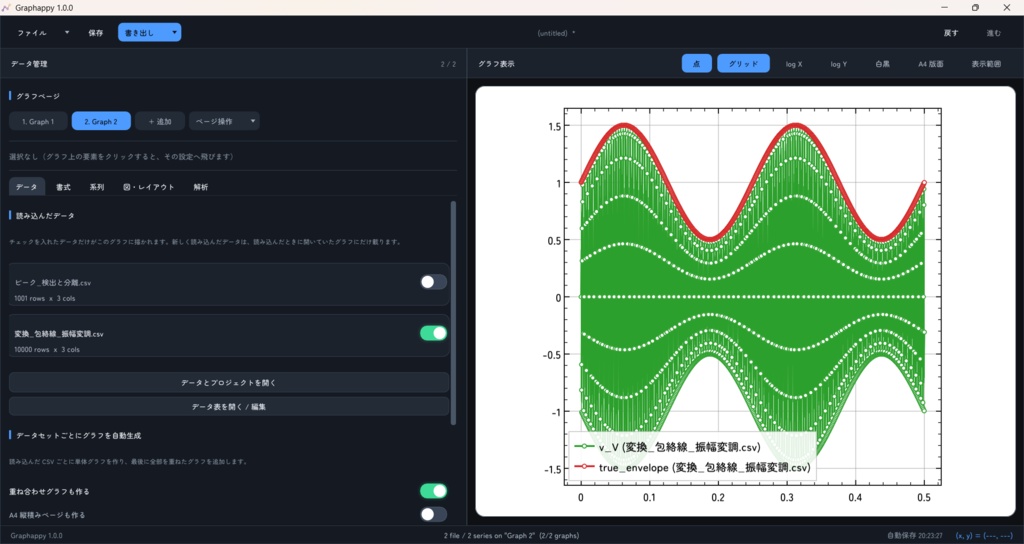1024x544 pixels.
Task: Disable the 変換_包絡線_振幅変調.csv data toggle
Action: tap(434, 333)
